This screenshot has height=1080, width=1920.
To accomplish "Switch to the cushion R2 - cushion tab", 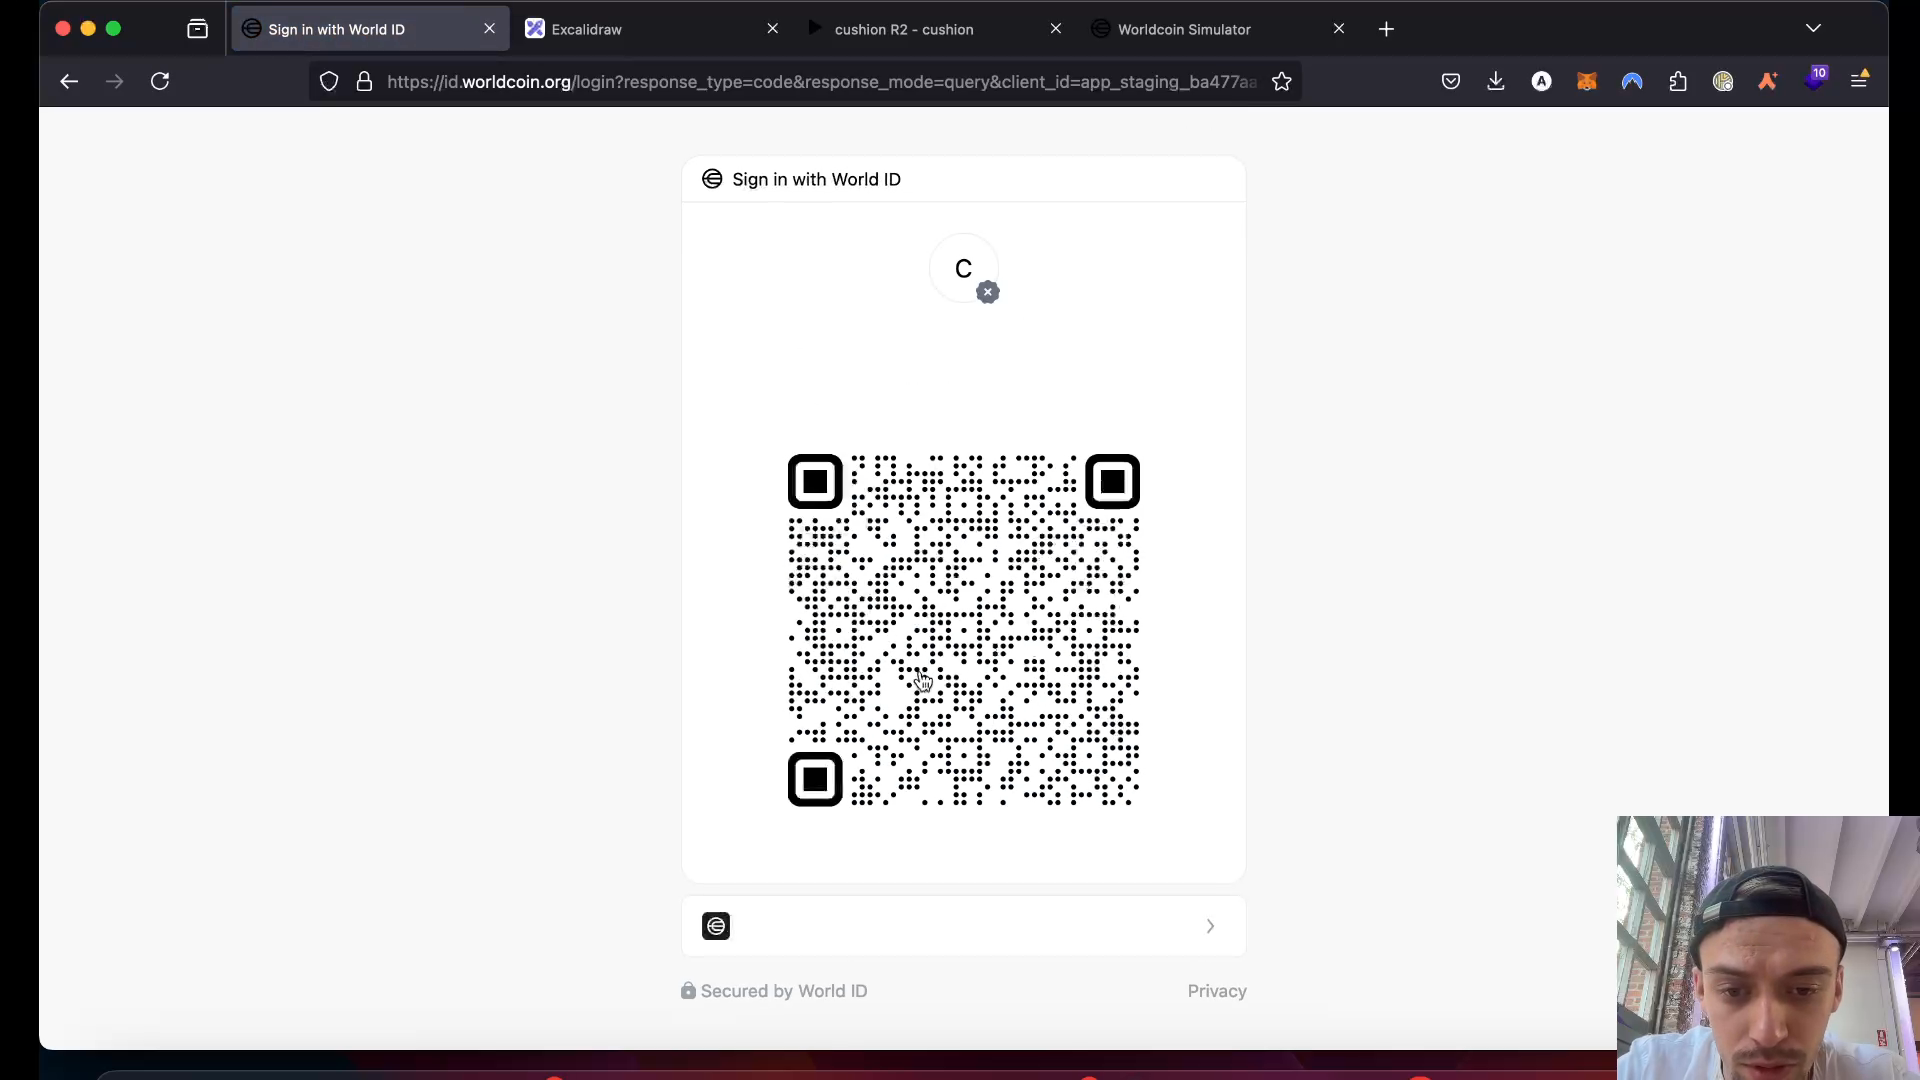I will coord(935,29).
